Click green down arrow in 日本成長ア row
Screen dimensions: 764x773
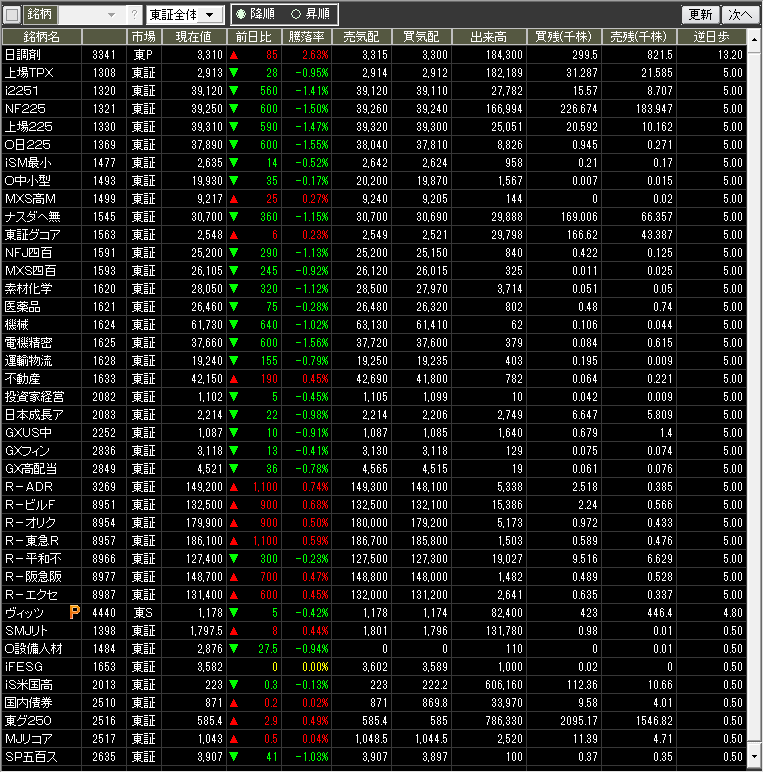click(234, 415)
